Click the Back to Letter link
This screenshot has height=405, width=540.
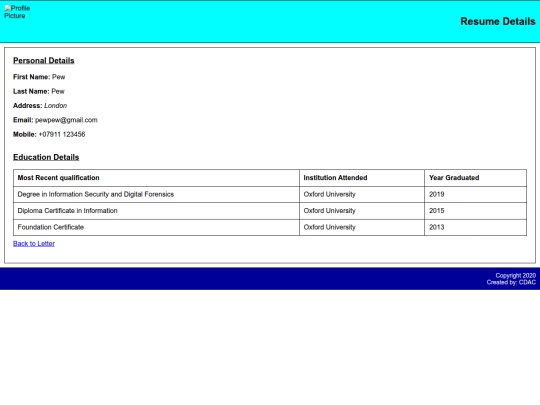(x=34, y=243)
